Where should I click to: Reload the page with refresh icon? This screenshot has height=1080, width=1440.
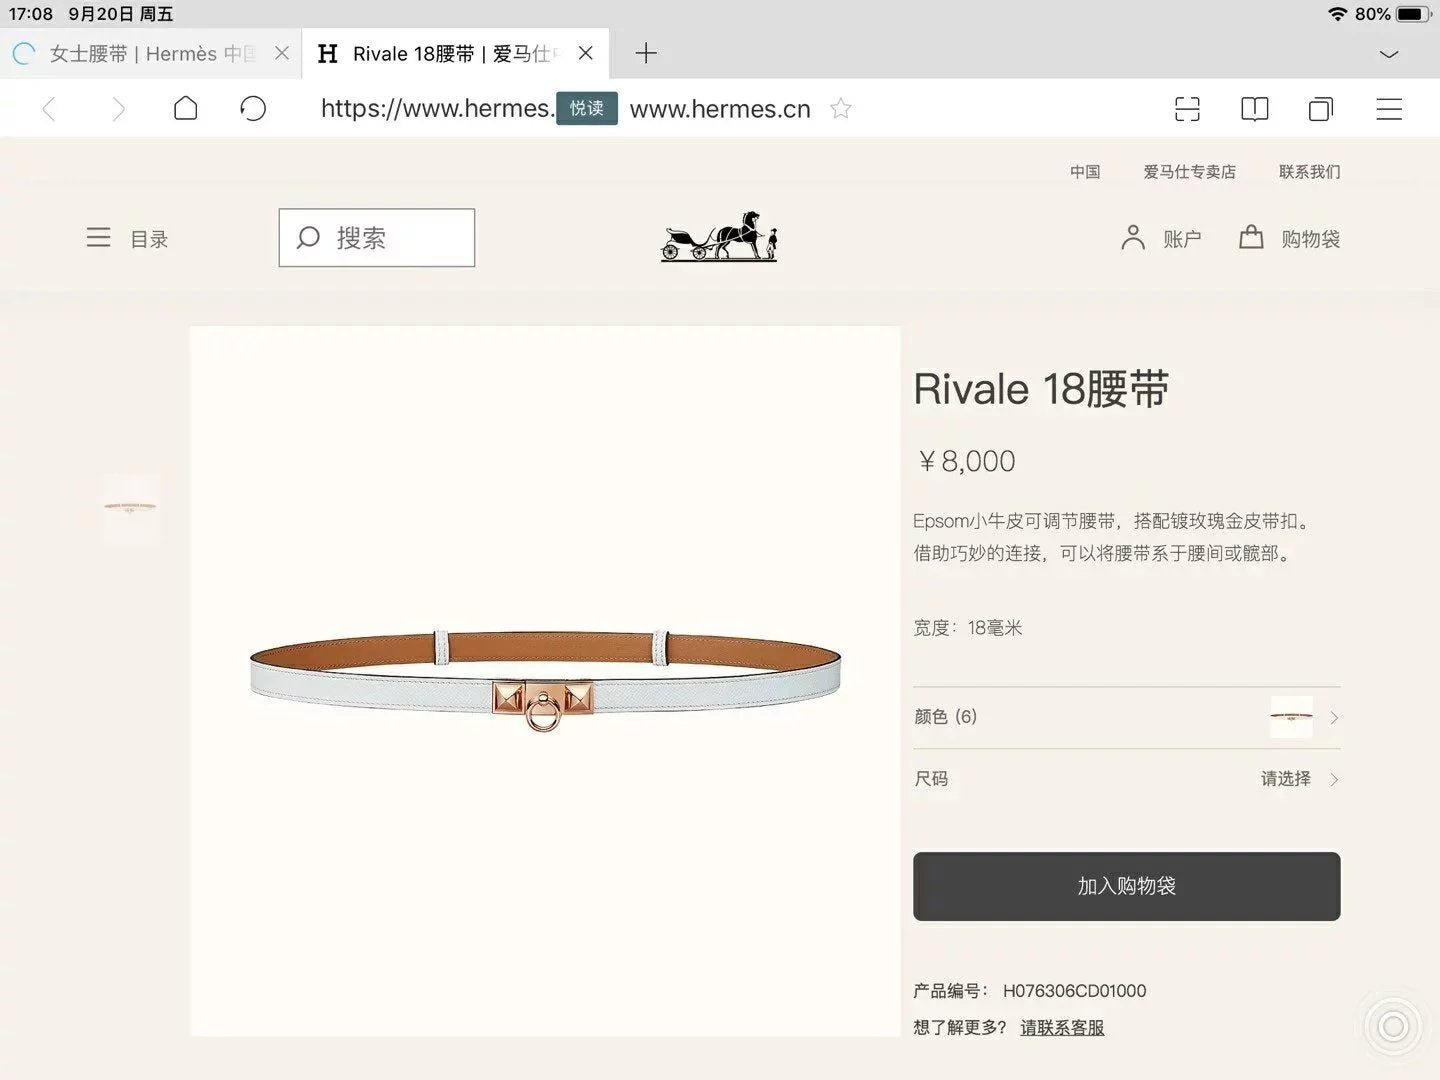click(x=253, y=108)
